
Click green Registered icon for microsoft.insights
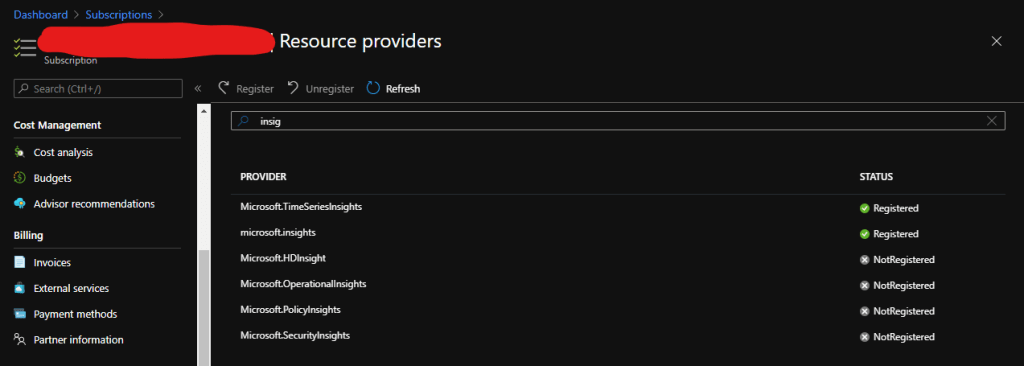[865, 234]
